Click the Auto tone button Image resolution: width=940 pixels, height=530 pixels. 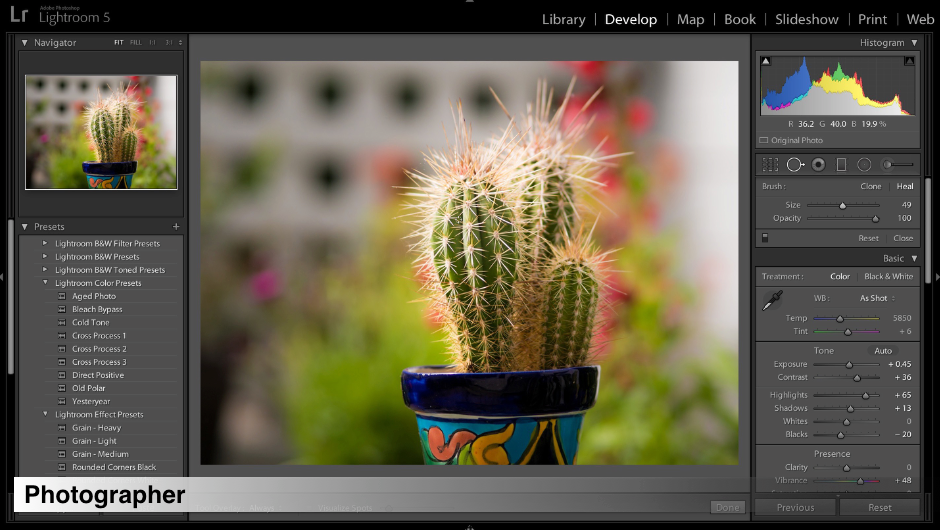click(x=883, y=351)
